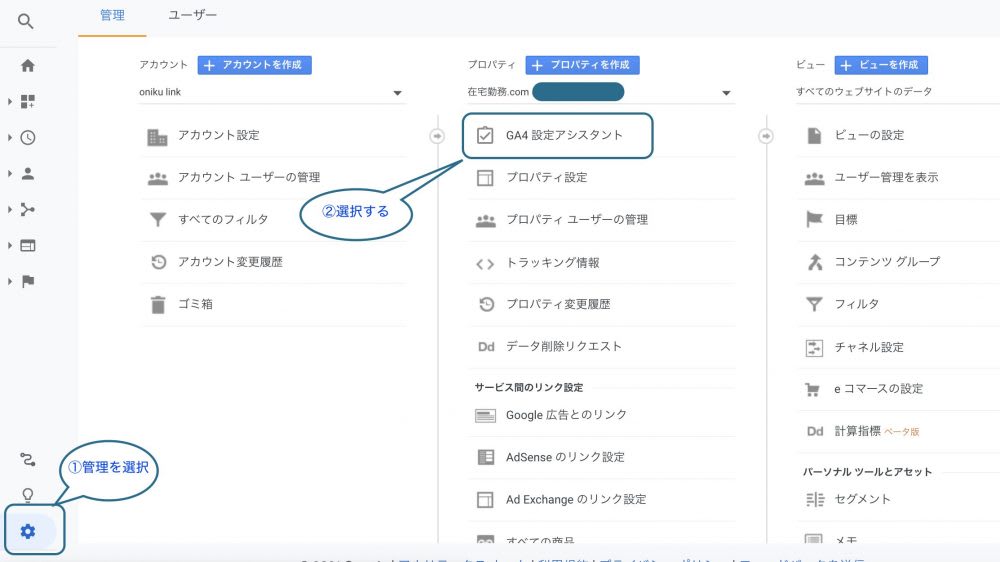This screenshot has width=1000, height=562.
Task: Switch to the ユーザー tab
Action: click(193, 15)
